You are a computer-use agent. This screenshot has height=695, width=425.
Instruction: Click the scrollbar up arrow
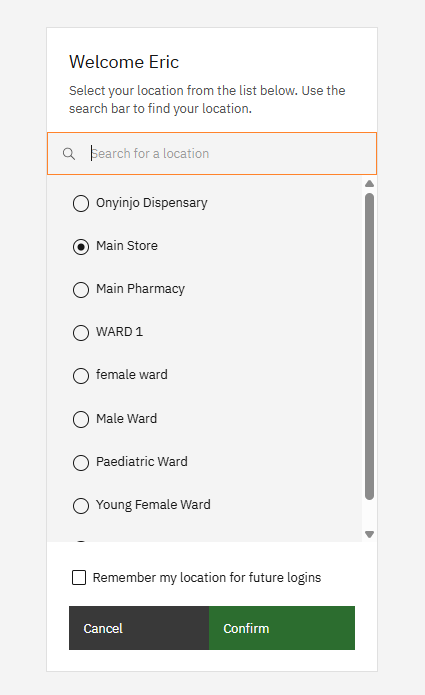(369, 184)
